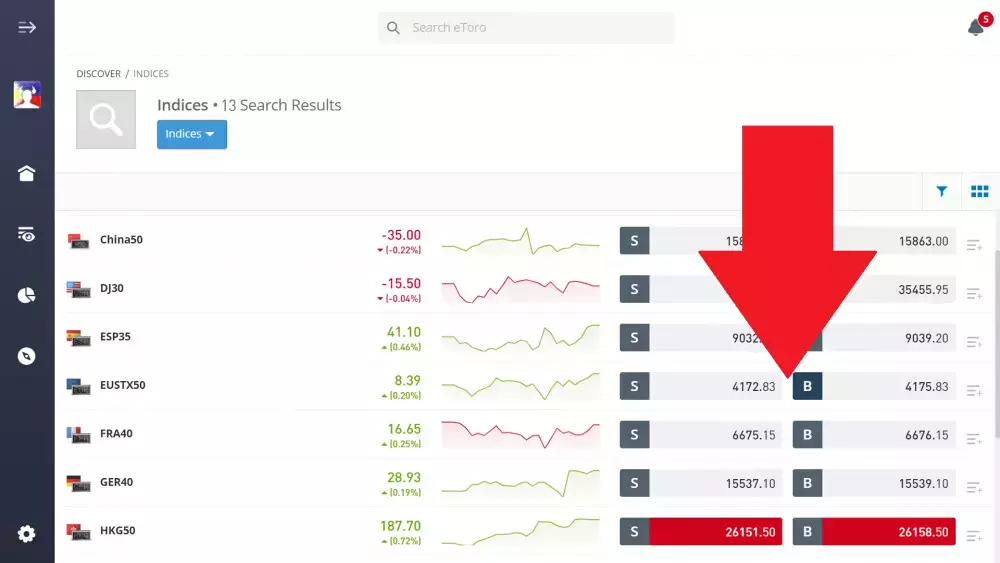
Task: Buy EUSTX50 with B button
Action: pyautogui.click(x=807, y=386)
